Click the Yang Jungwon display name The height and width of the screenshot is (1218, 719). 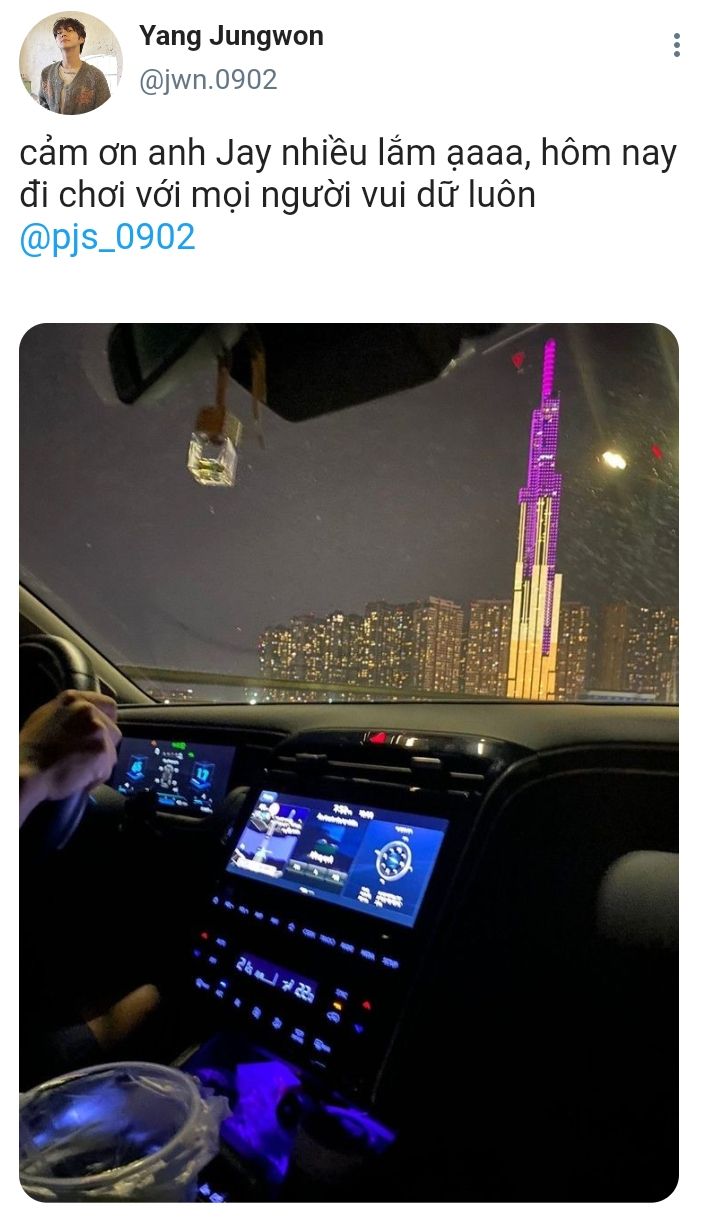coord(231,37)
